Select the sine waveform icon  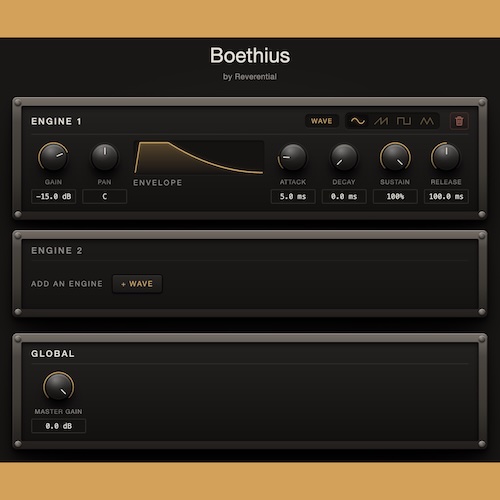click(x=358, y=121)
